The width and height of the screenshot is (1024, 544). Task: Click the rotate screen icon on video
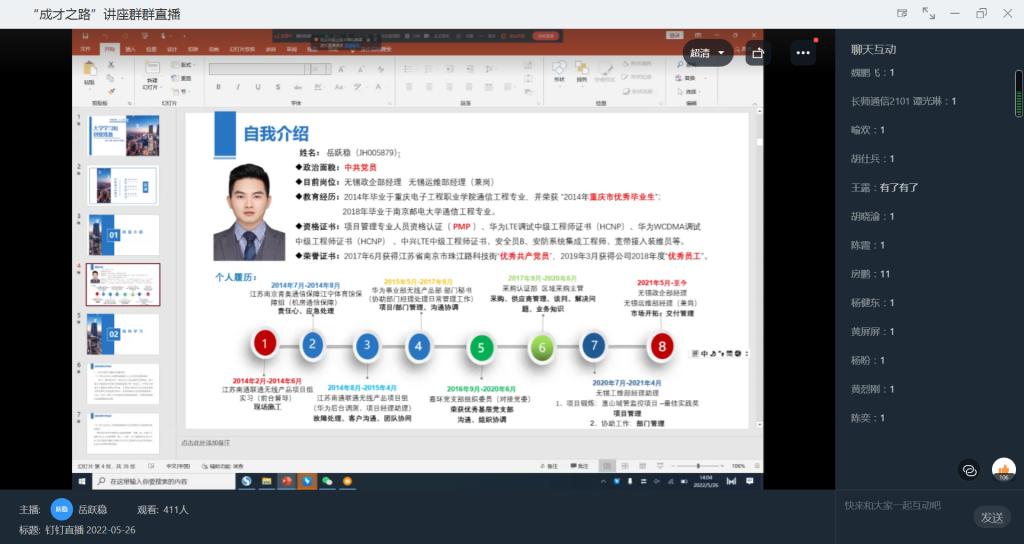[758, 53]
